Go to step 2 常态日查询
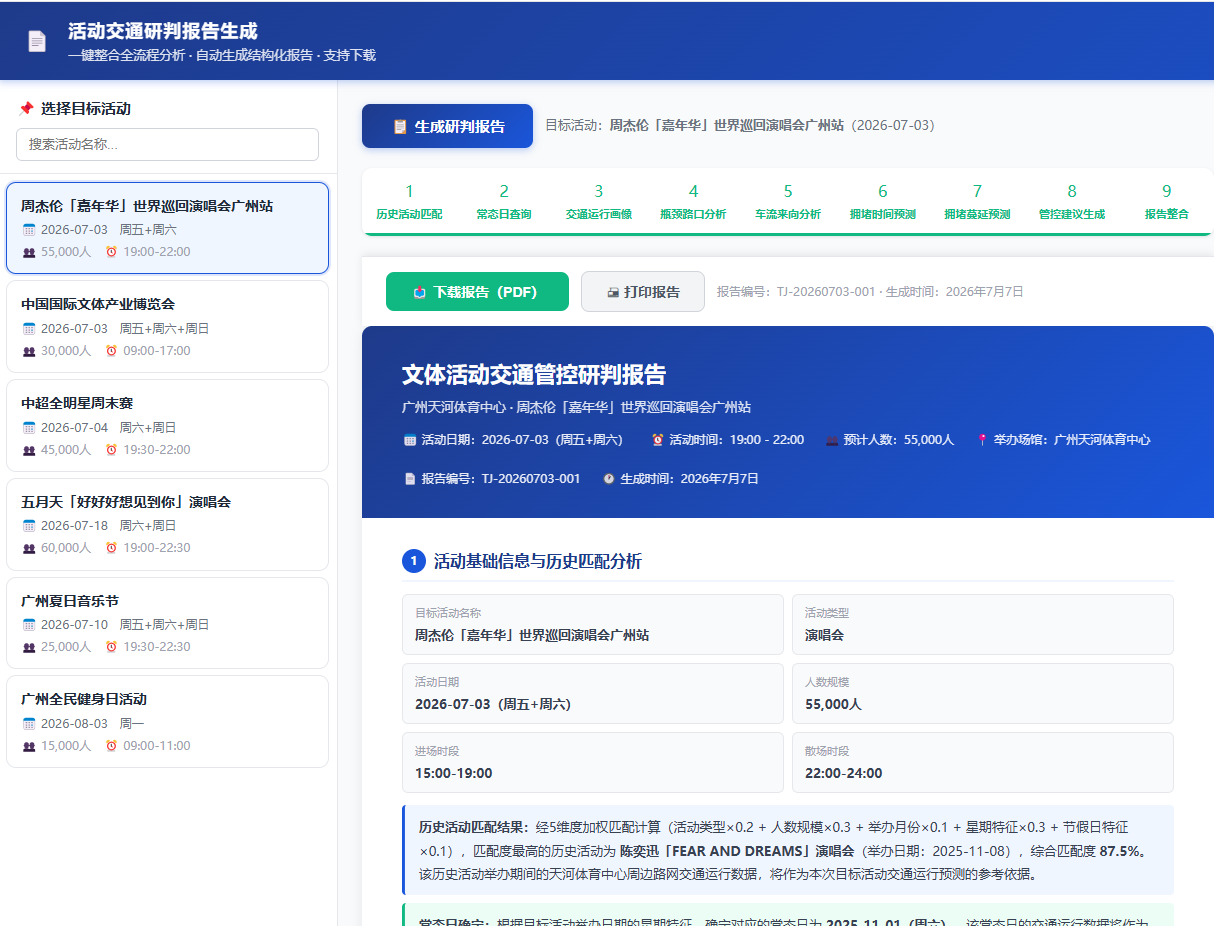This screenshot has width=1214, height=926. 504,201
